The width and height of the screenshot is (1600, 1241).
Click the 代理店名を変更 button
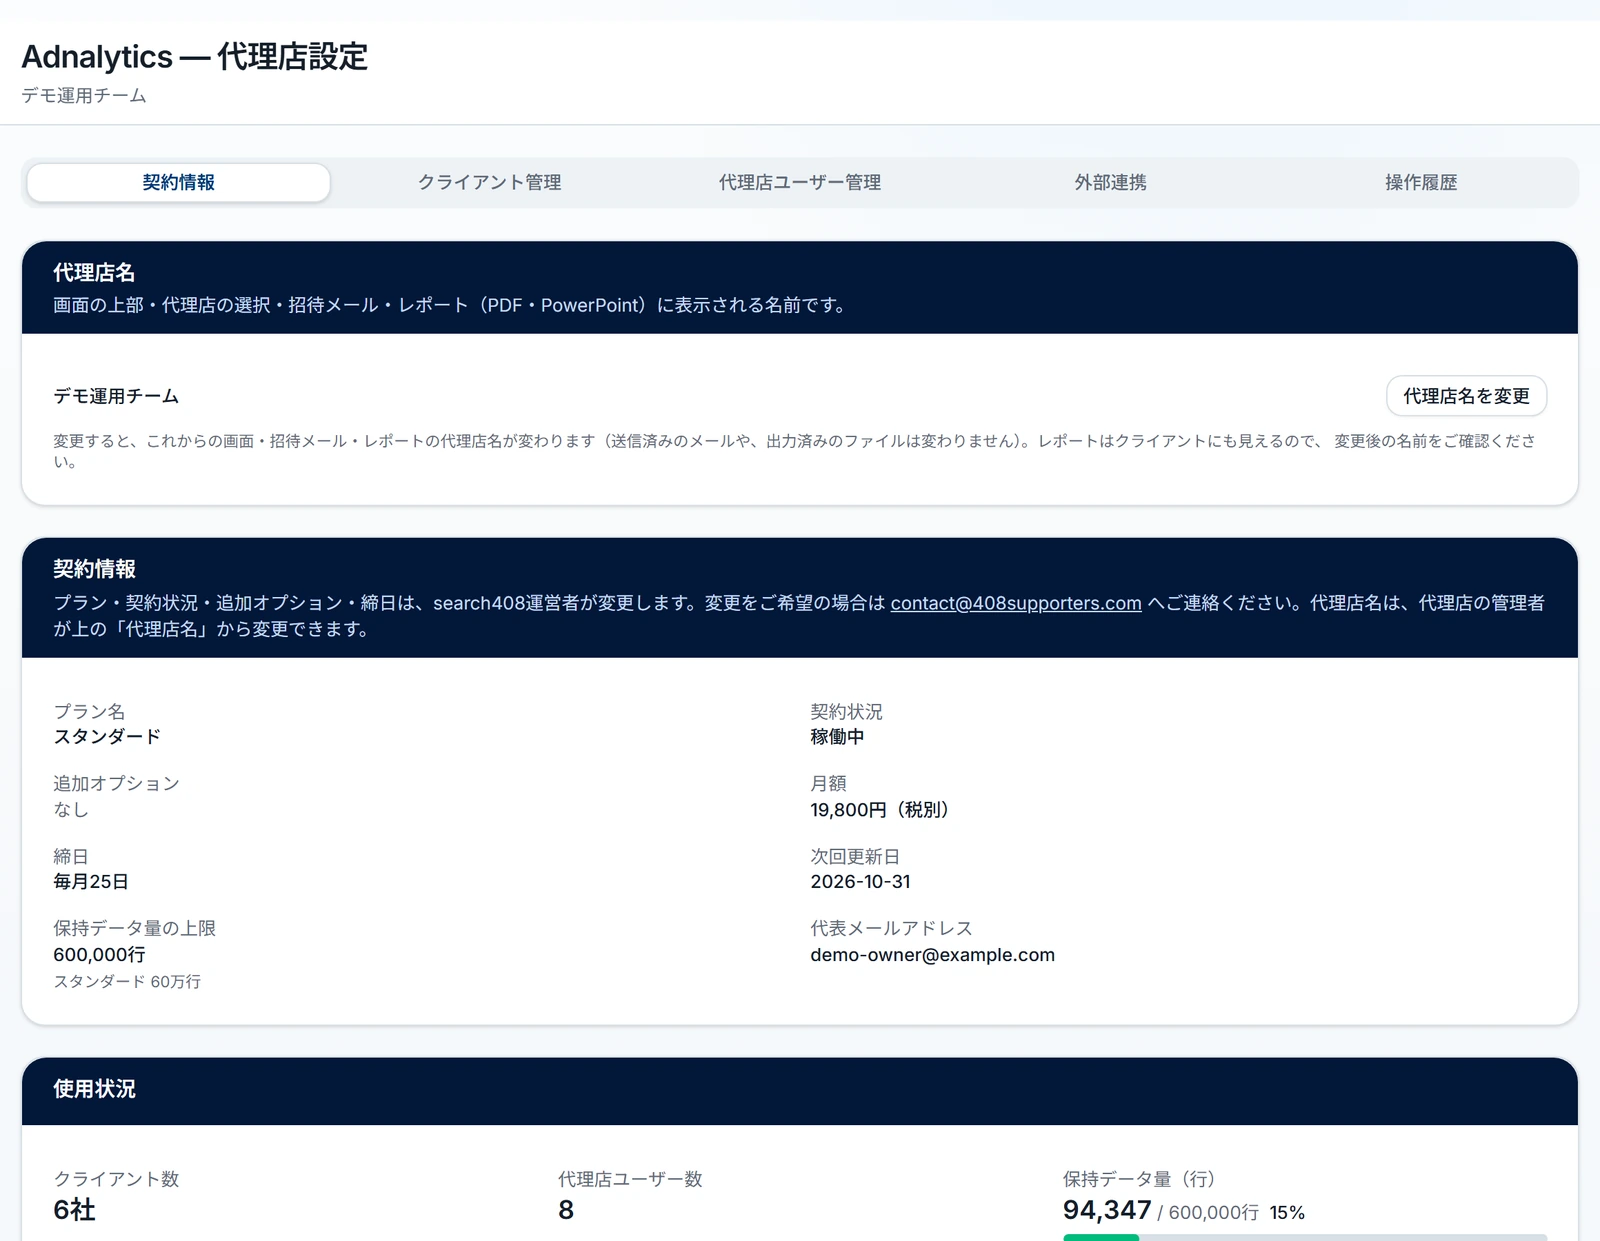[x=1466, y=396]
